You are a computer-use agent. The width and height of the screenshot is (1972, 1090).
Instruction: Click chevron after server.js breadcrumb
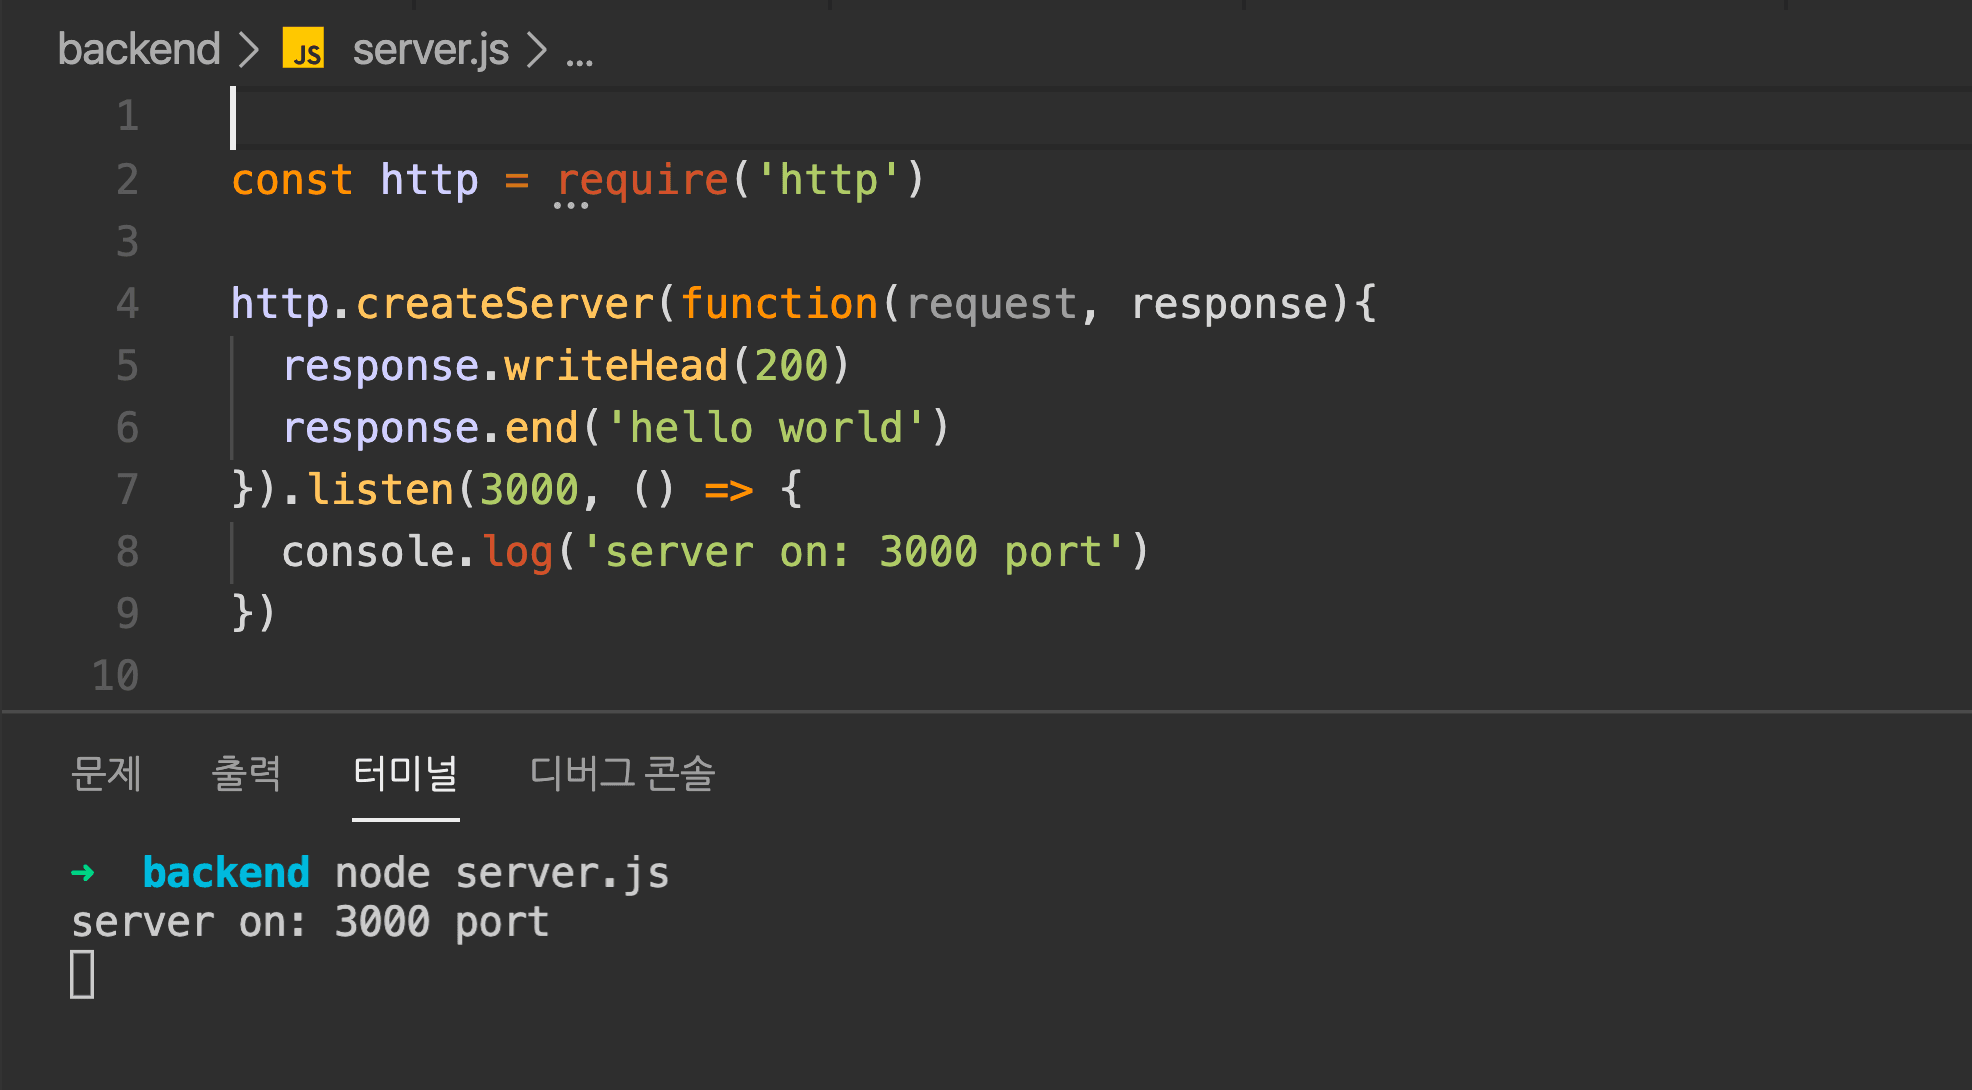537,49
